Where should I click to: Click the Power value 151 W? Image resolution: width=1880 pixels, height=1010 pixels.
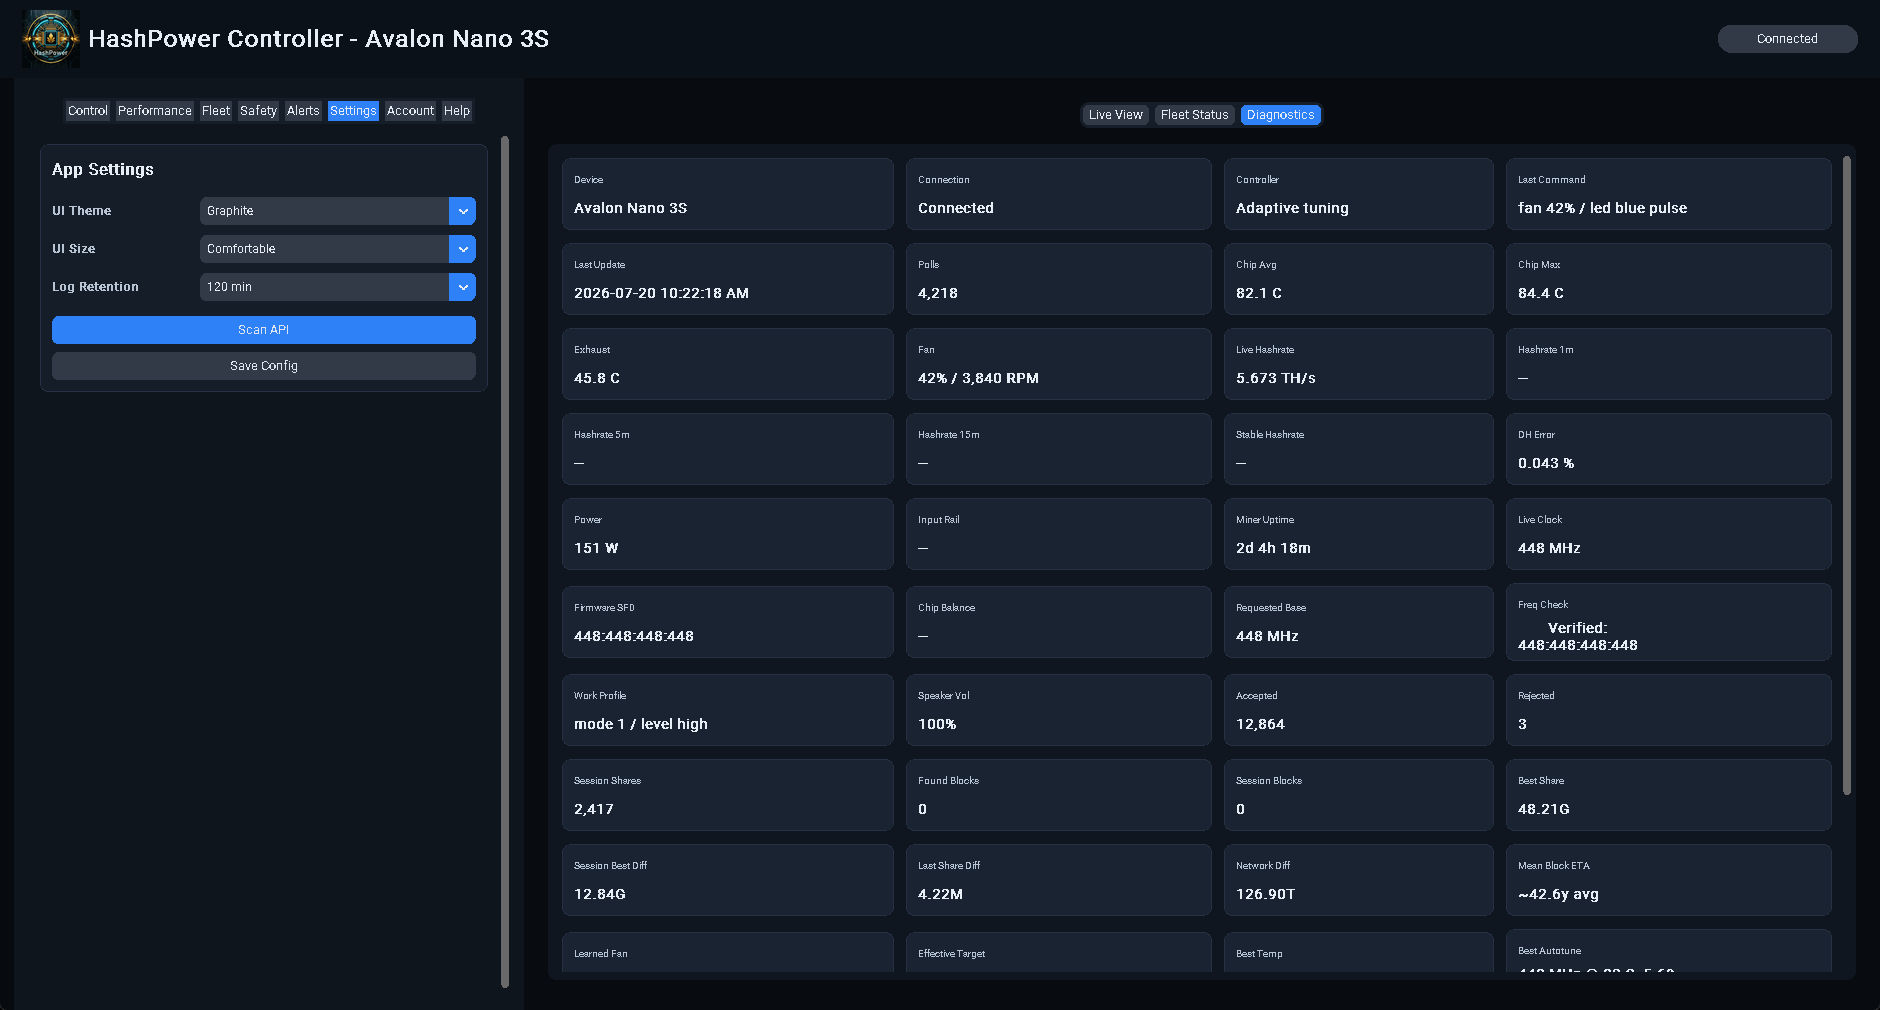pos(596,548)
